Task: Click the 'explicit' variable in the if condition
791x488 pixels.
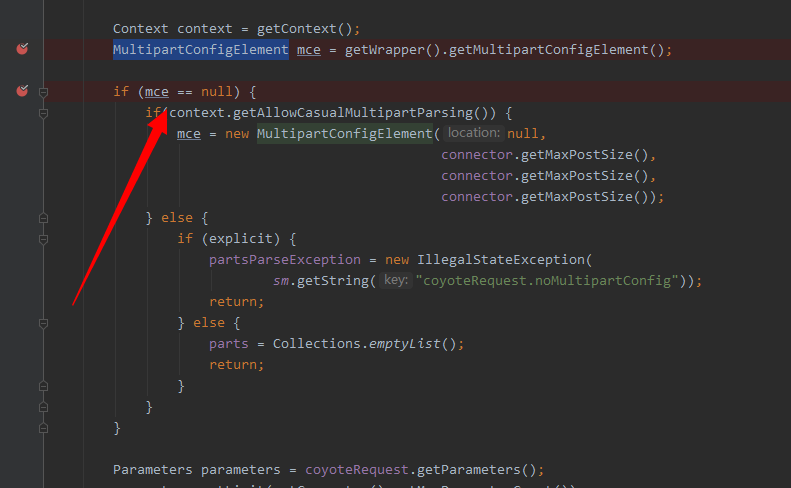Action: (x=241, y=239)
